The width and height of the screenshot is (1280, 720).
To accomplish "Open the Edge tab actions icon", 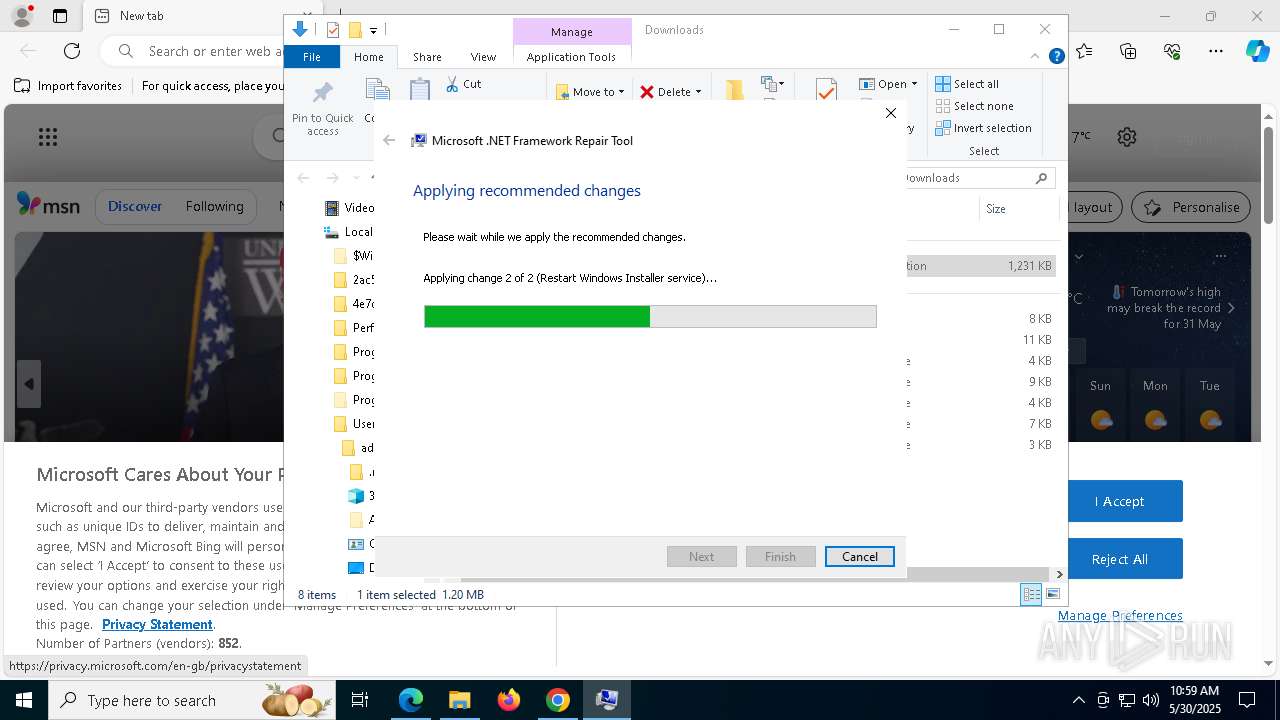I will (60, 16).
